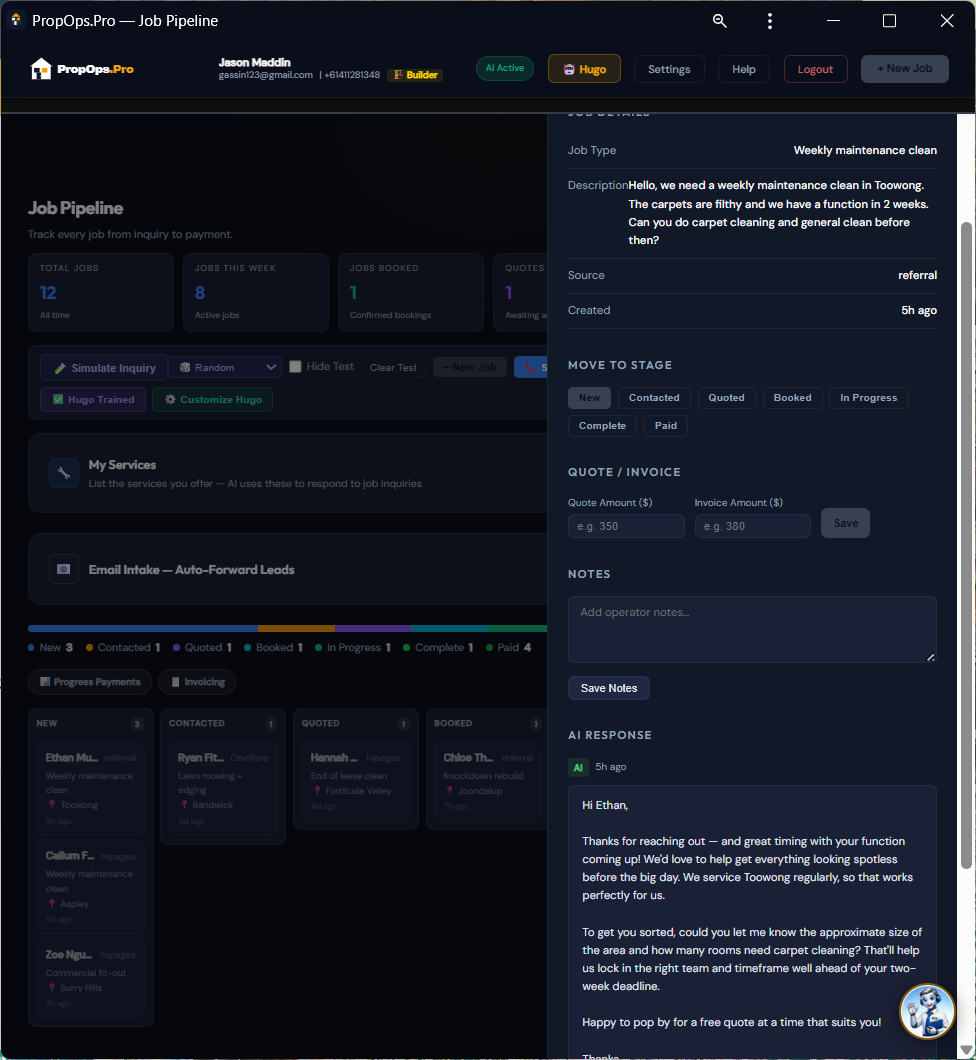Image resolution: width=976 pixels, height=1060 pixels.
Task: Click the Logout button
Action: coord(815,69)
